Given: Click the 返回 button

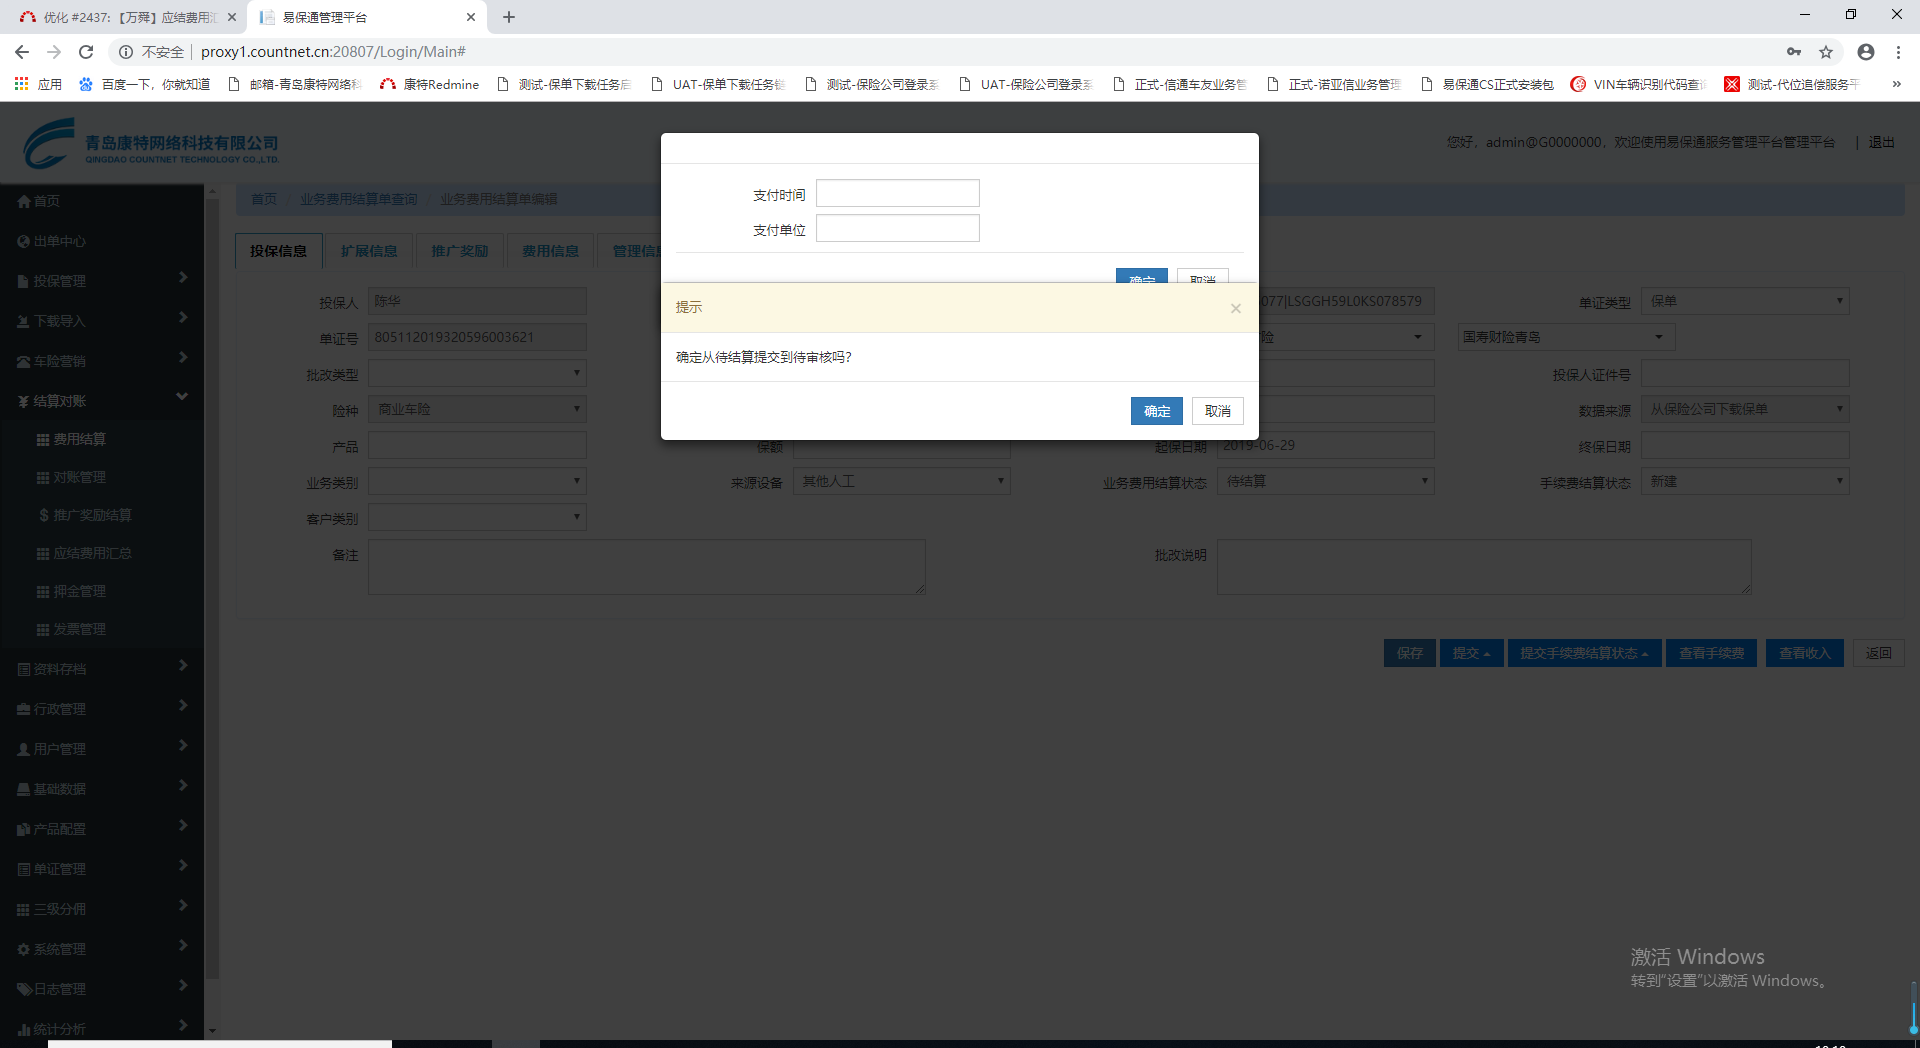Looking at the screenshot, I should [x=1879, y=653].
